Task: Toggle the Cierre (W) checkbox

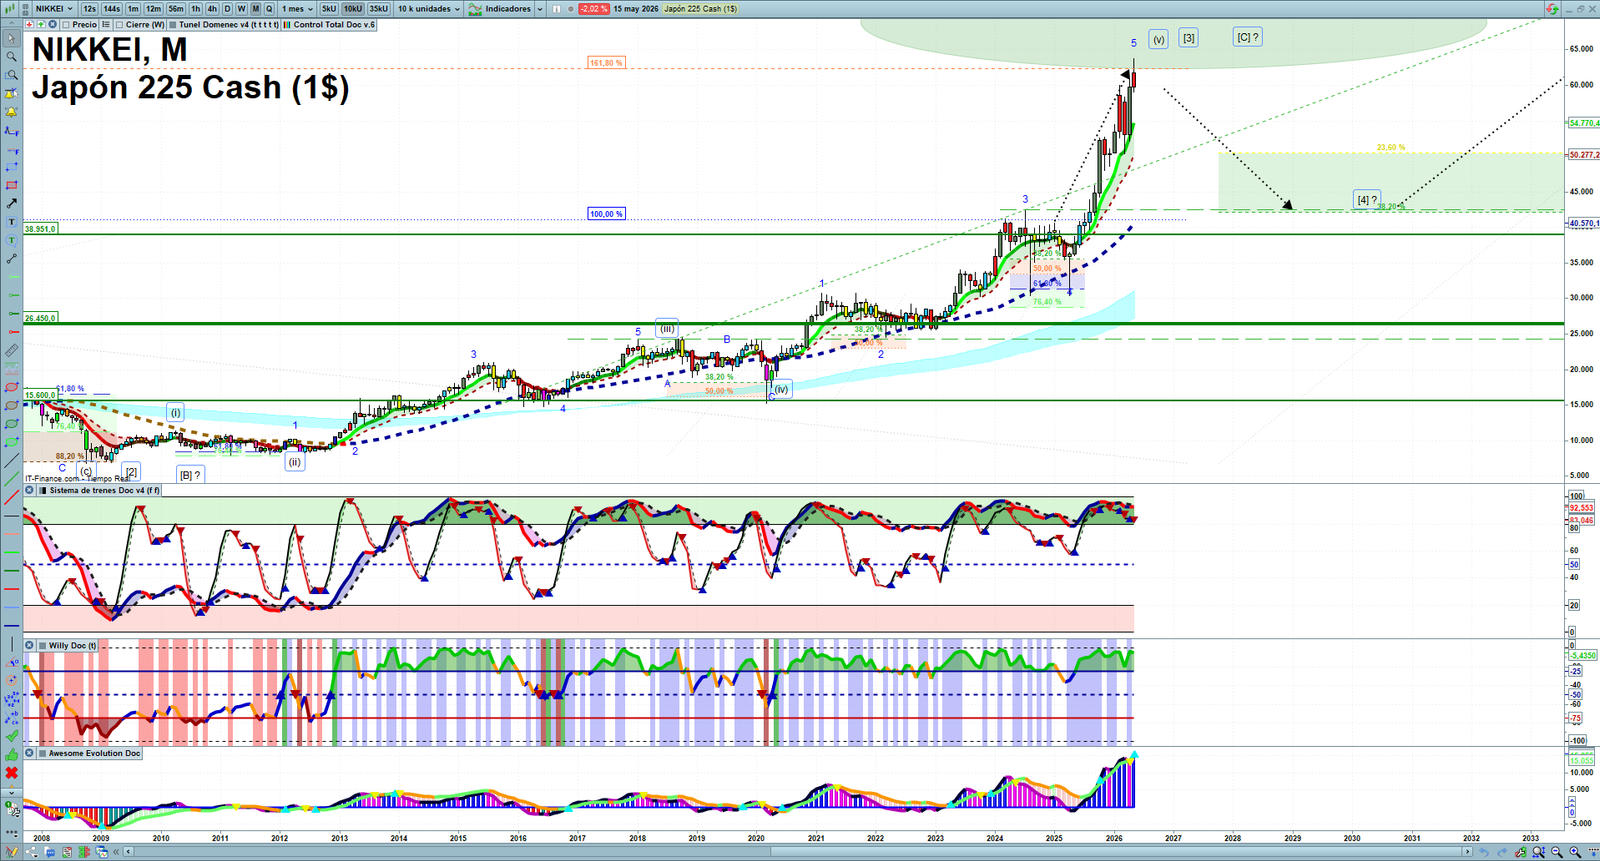Action: pyautogui.click(x=119, y=24)
